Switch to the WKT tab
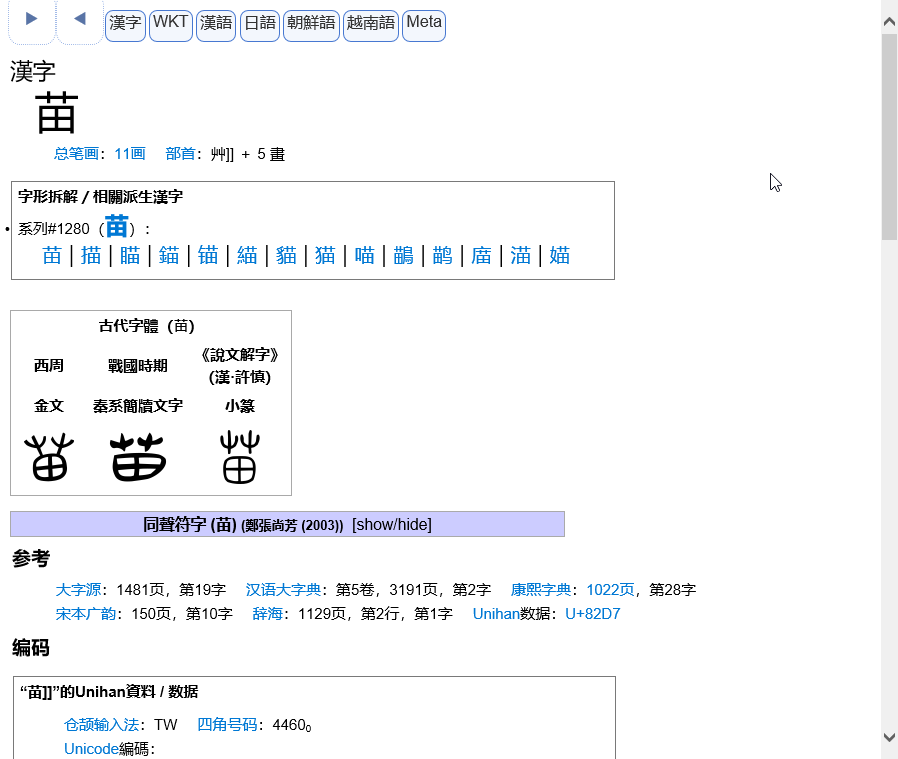This screenshot has width=898, height=759. coord(170,24)
